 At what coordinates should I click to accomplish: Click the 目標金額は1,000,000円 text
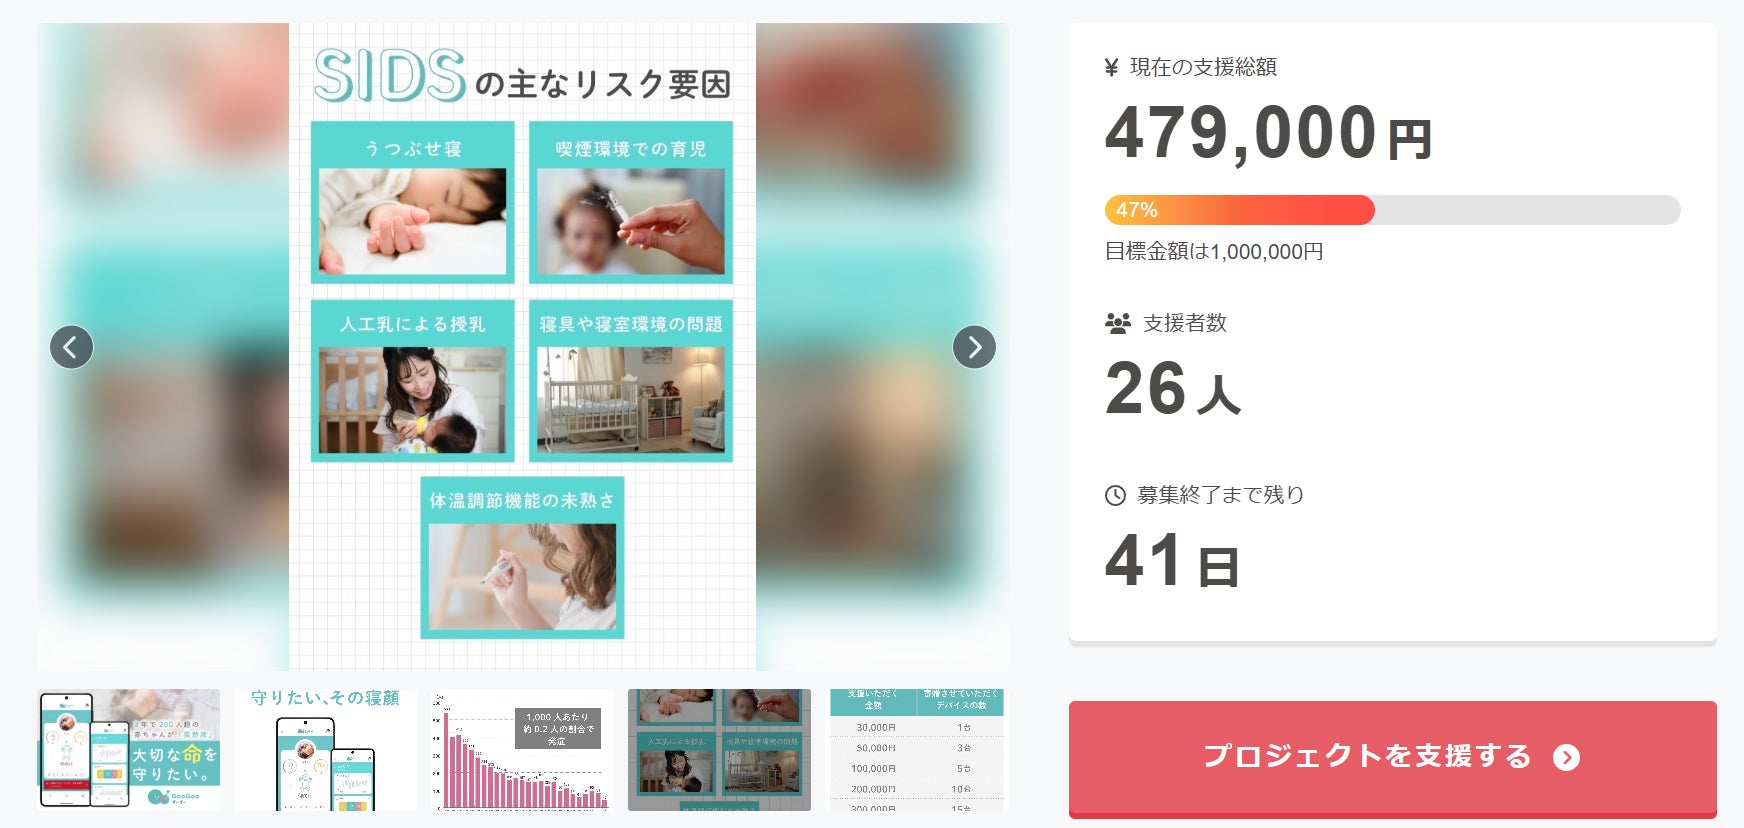1214,252
